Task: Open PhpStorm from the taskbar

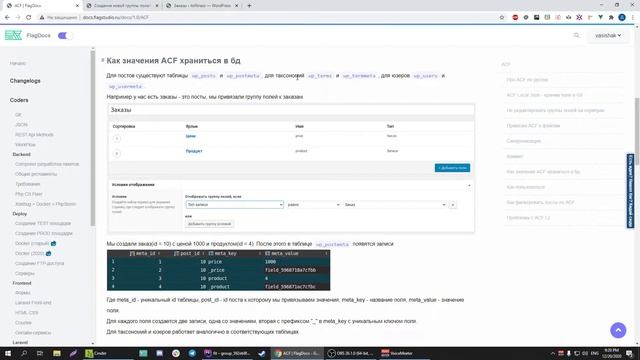Action: (x=227, y=353)
